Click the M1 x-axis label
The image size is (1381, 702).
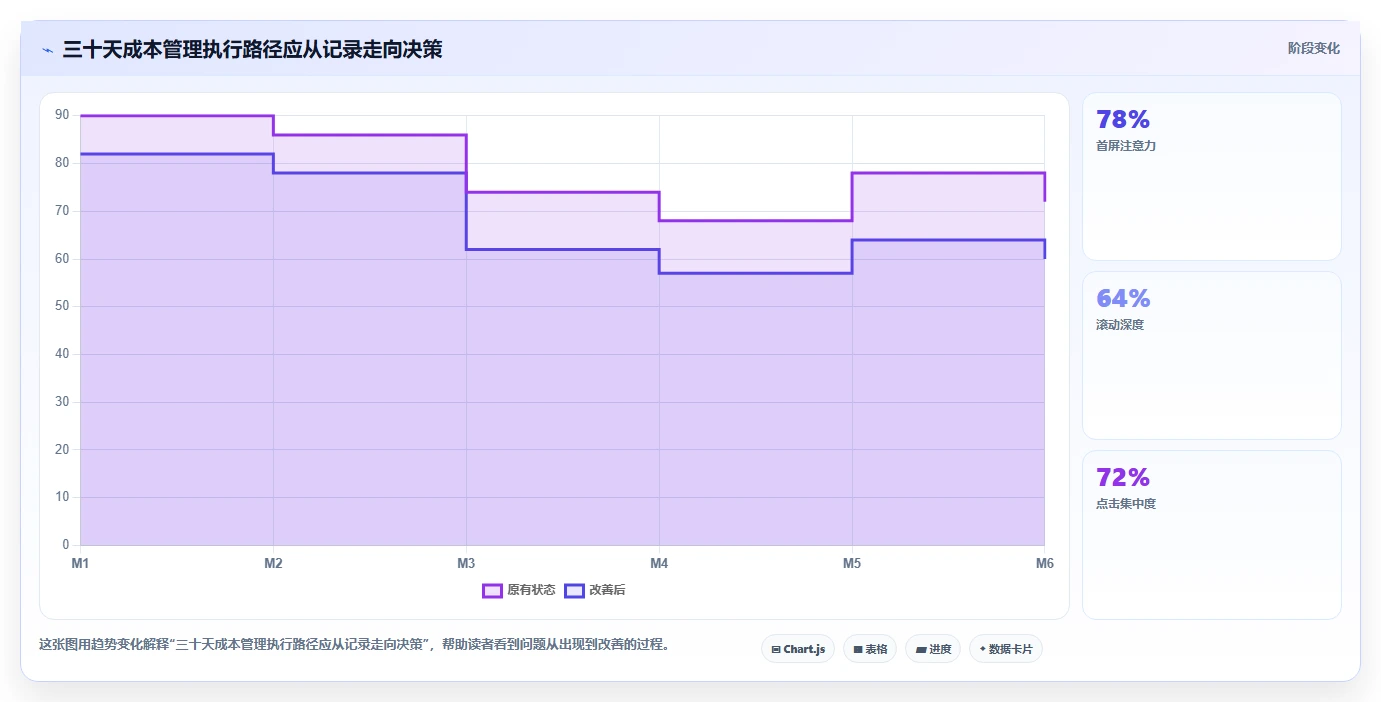pos(80,563)
